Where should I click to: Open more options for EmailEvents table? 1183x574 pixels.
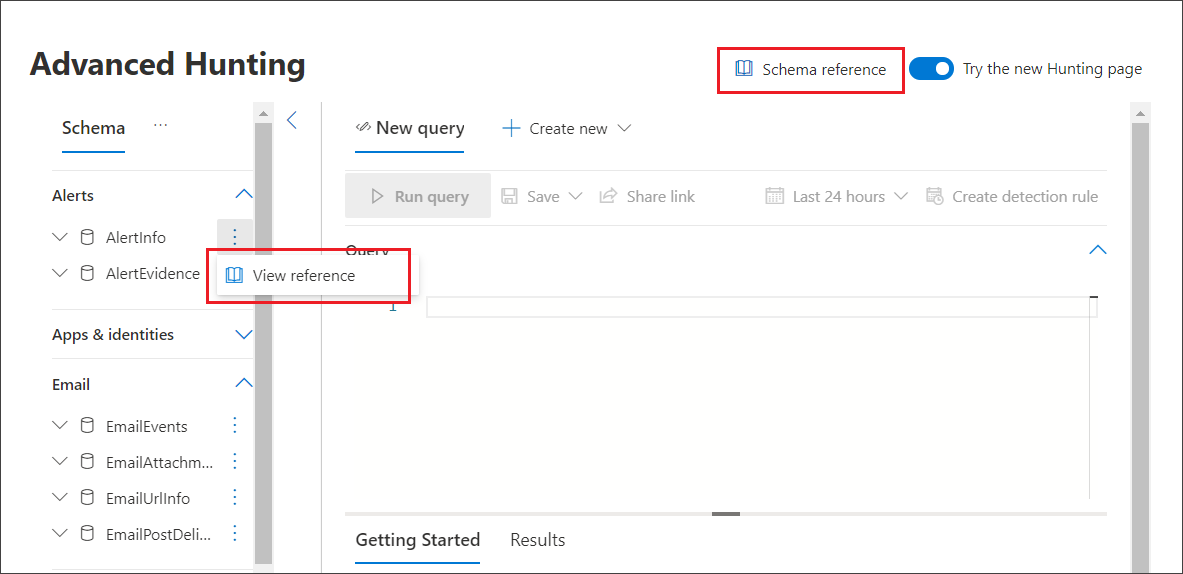tap(235, 426)
